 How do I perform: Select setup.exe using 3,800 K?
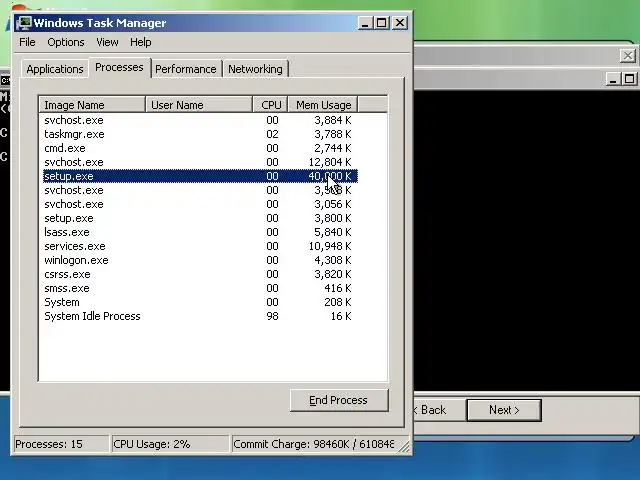click(x=200, y=218)
